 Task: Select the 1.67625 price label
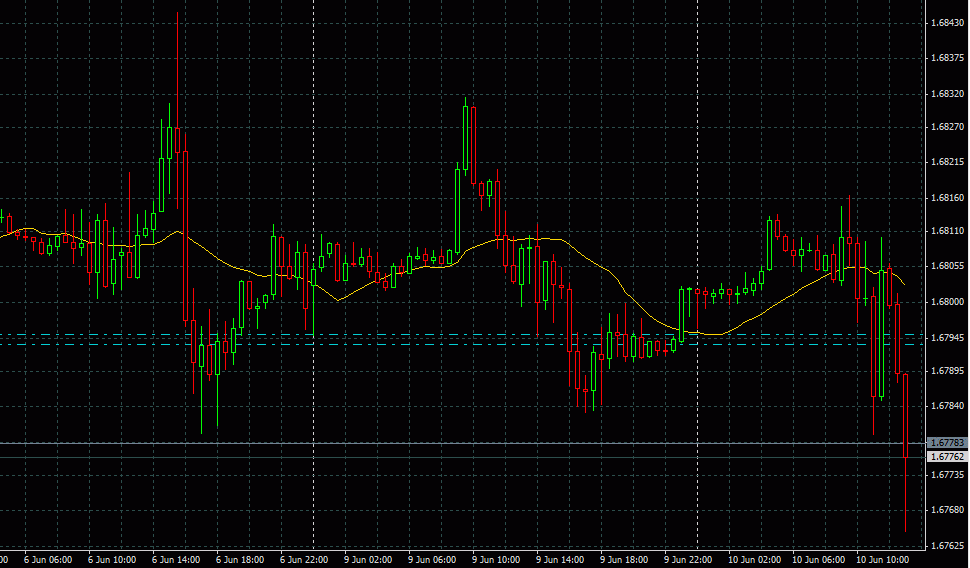948,546
